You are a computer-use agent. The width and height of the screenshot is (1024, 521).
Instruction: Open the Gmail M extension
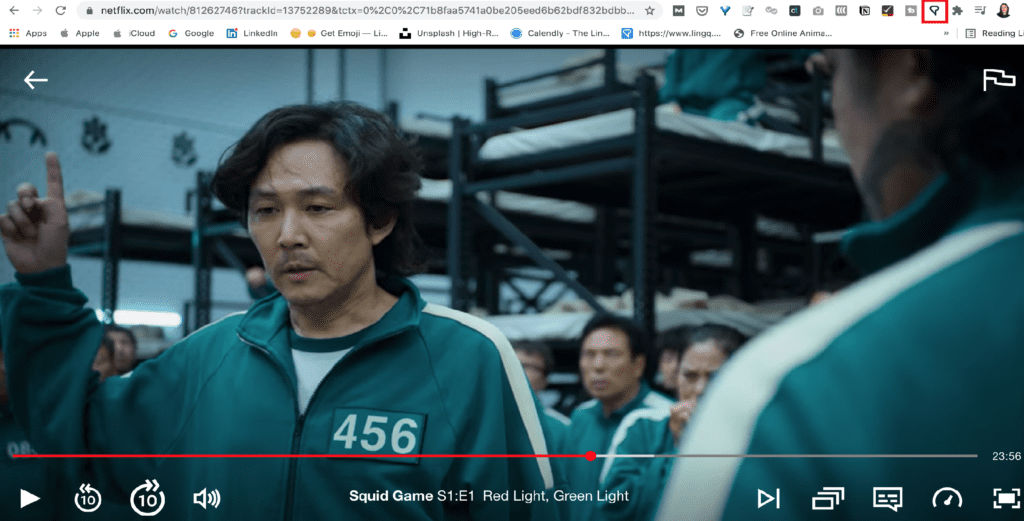(679, 10)
